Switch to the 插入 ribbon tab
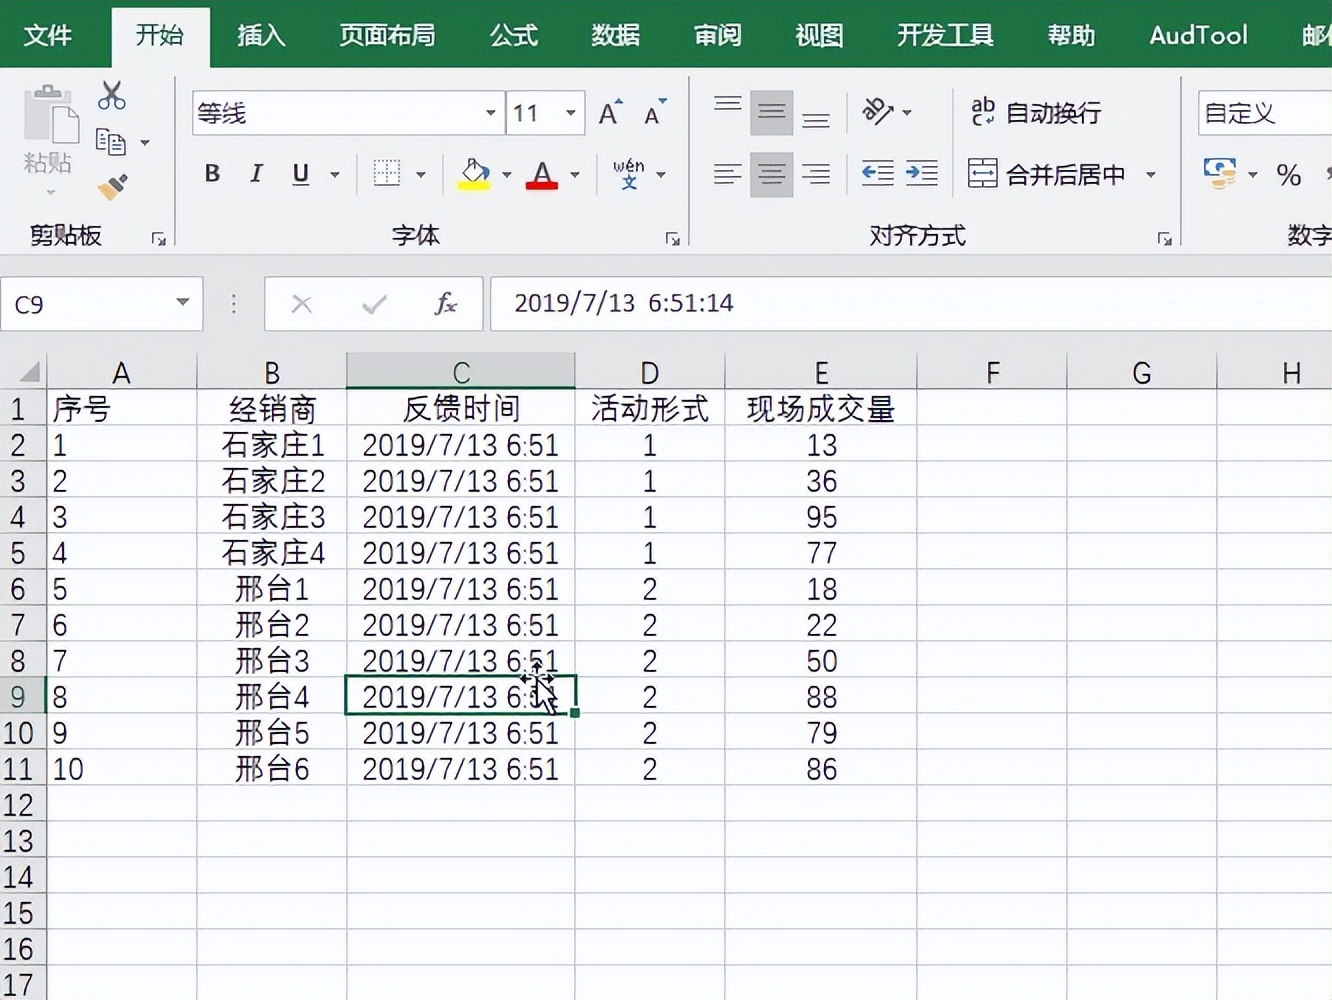 tap(260, 35)
